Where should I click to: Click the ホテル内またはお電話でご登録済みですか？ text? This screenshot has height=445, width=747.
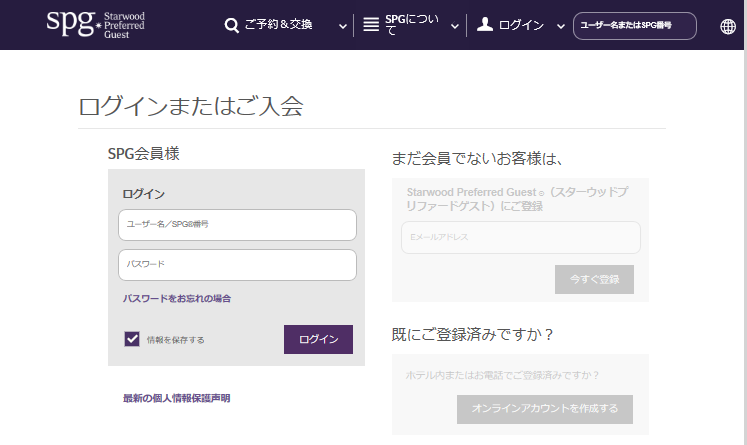click(503, 375)
